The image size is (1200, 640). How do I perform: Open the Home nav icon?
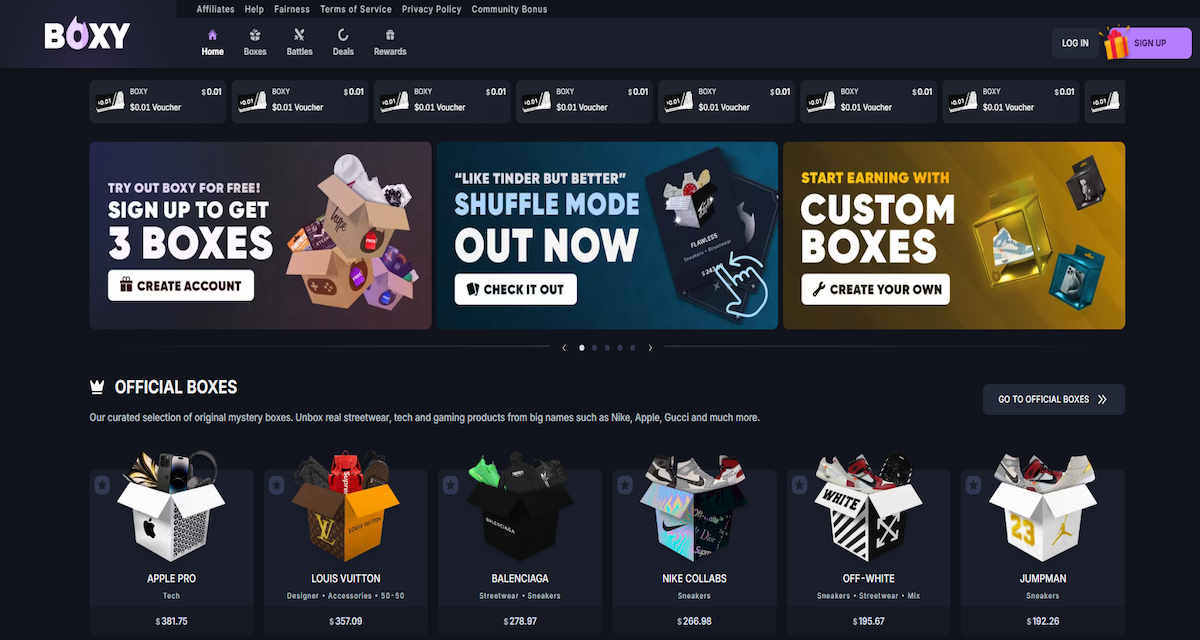click(212, 35)
